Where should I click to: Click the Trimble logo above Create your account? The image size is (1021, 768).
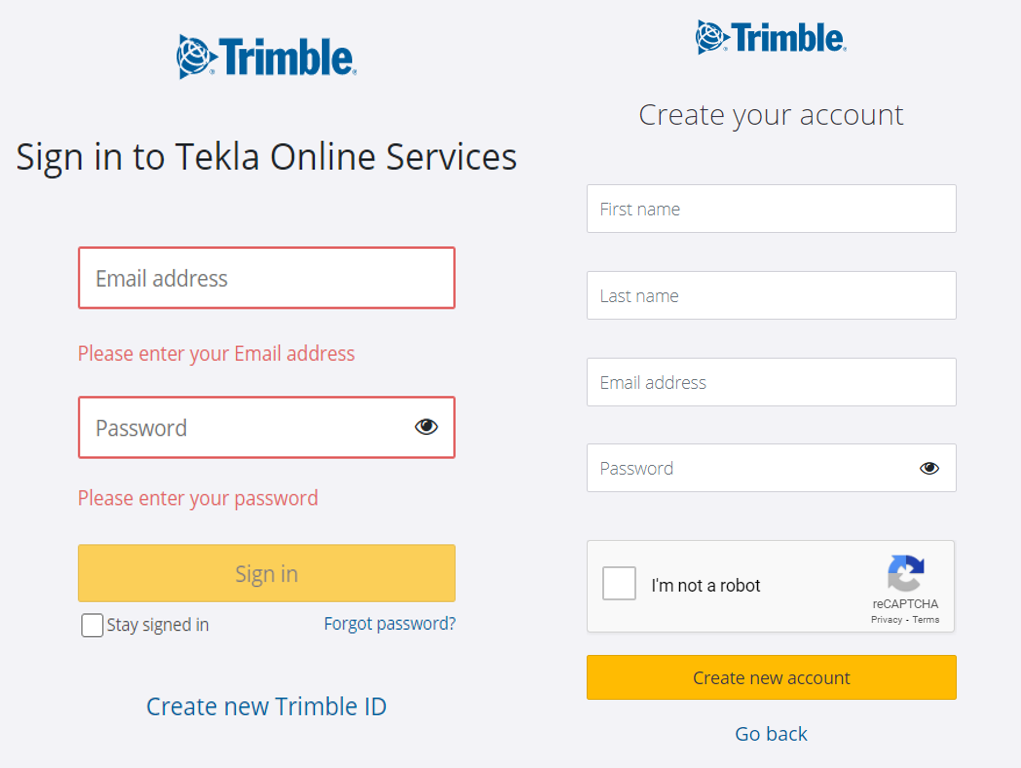(x=771, y=38)
